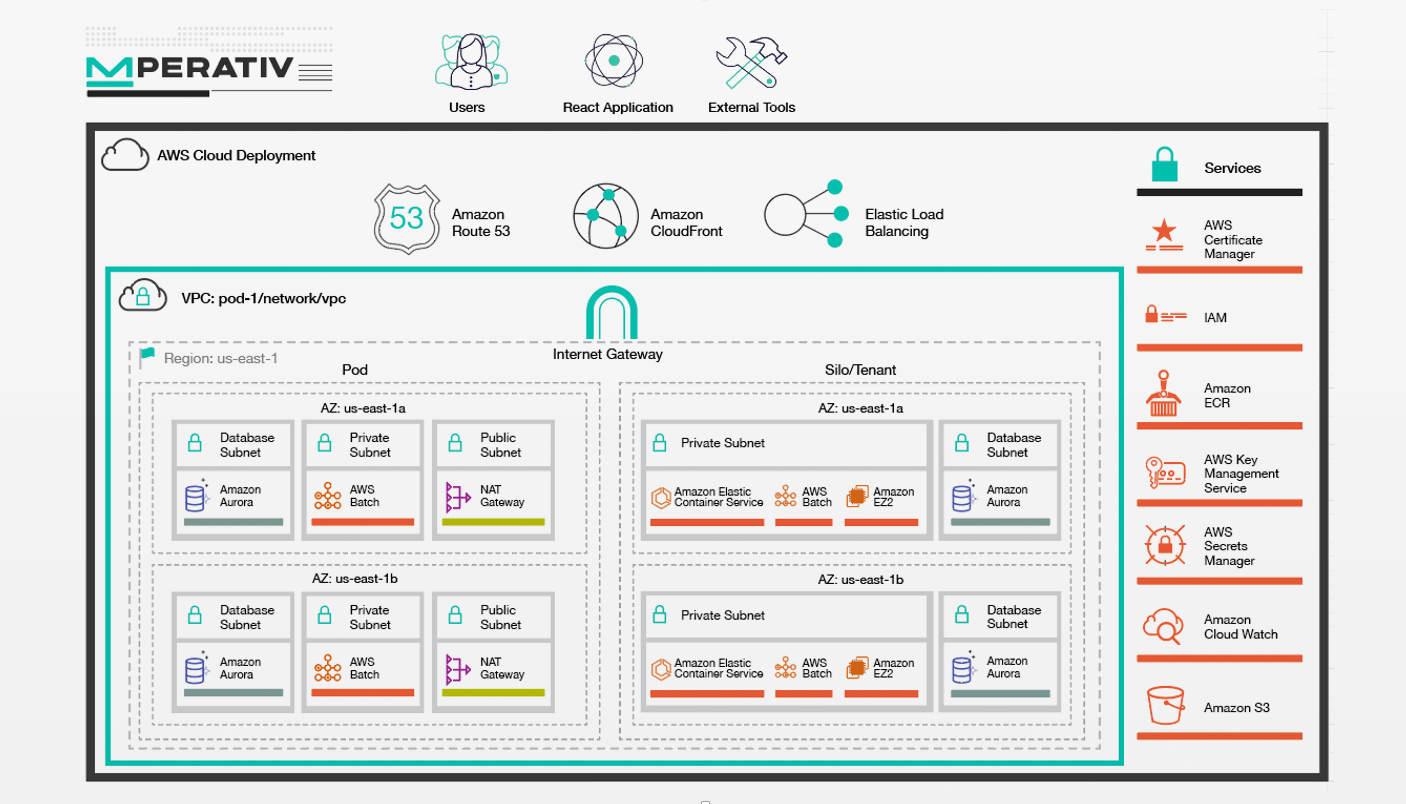Click the Users icon at top
This screenshot has height=804, width=1406.
click(471, 62)
